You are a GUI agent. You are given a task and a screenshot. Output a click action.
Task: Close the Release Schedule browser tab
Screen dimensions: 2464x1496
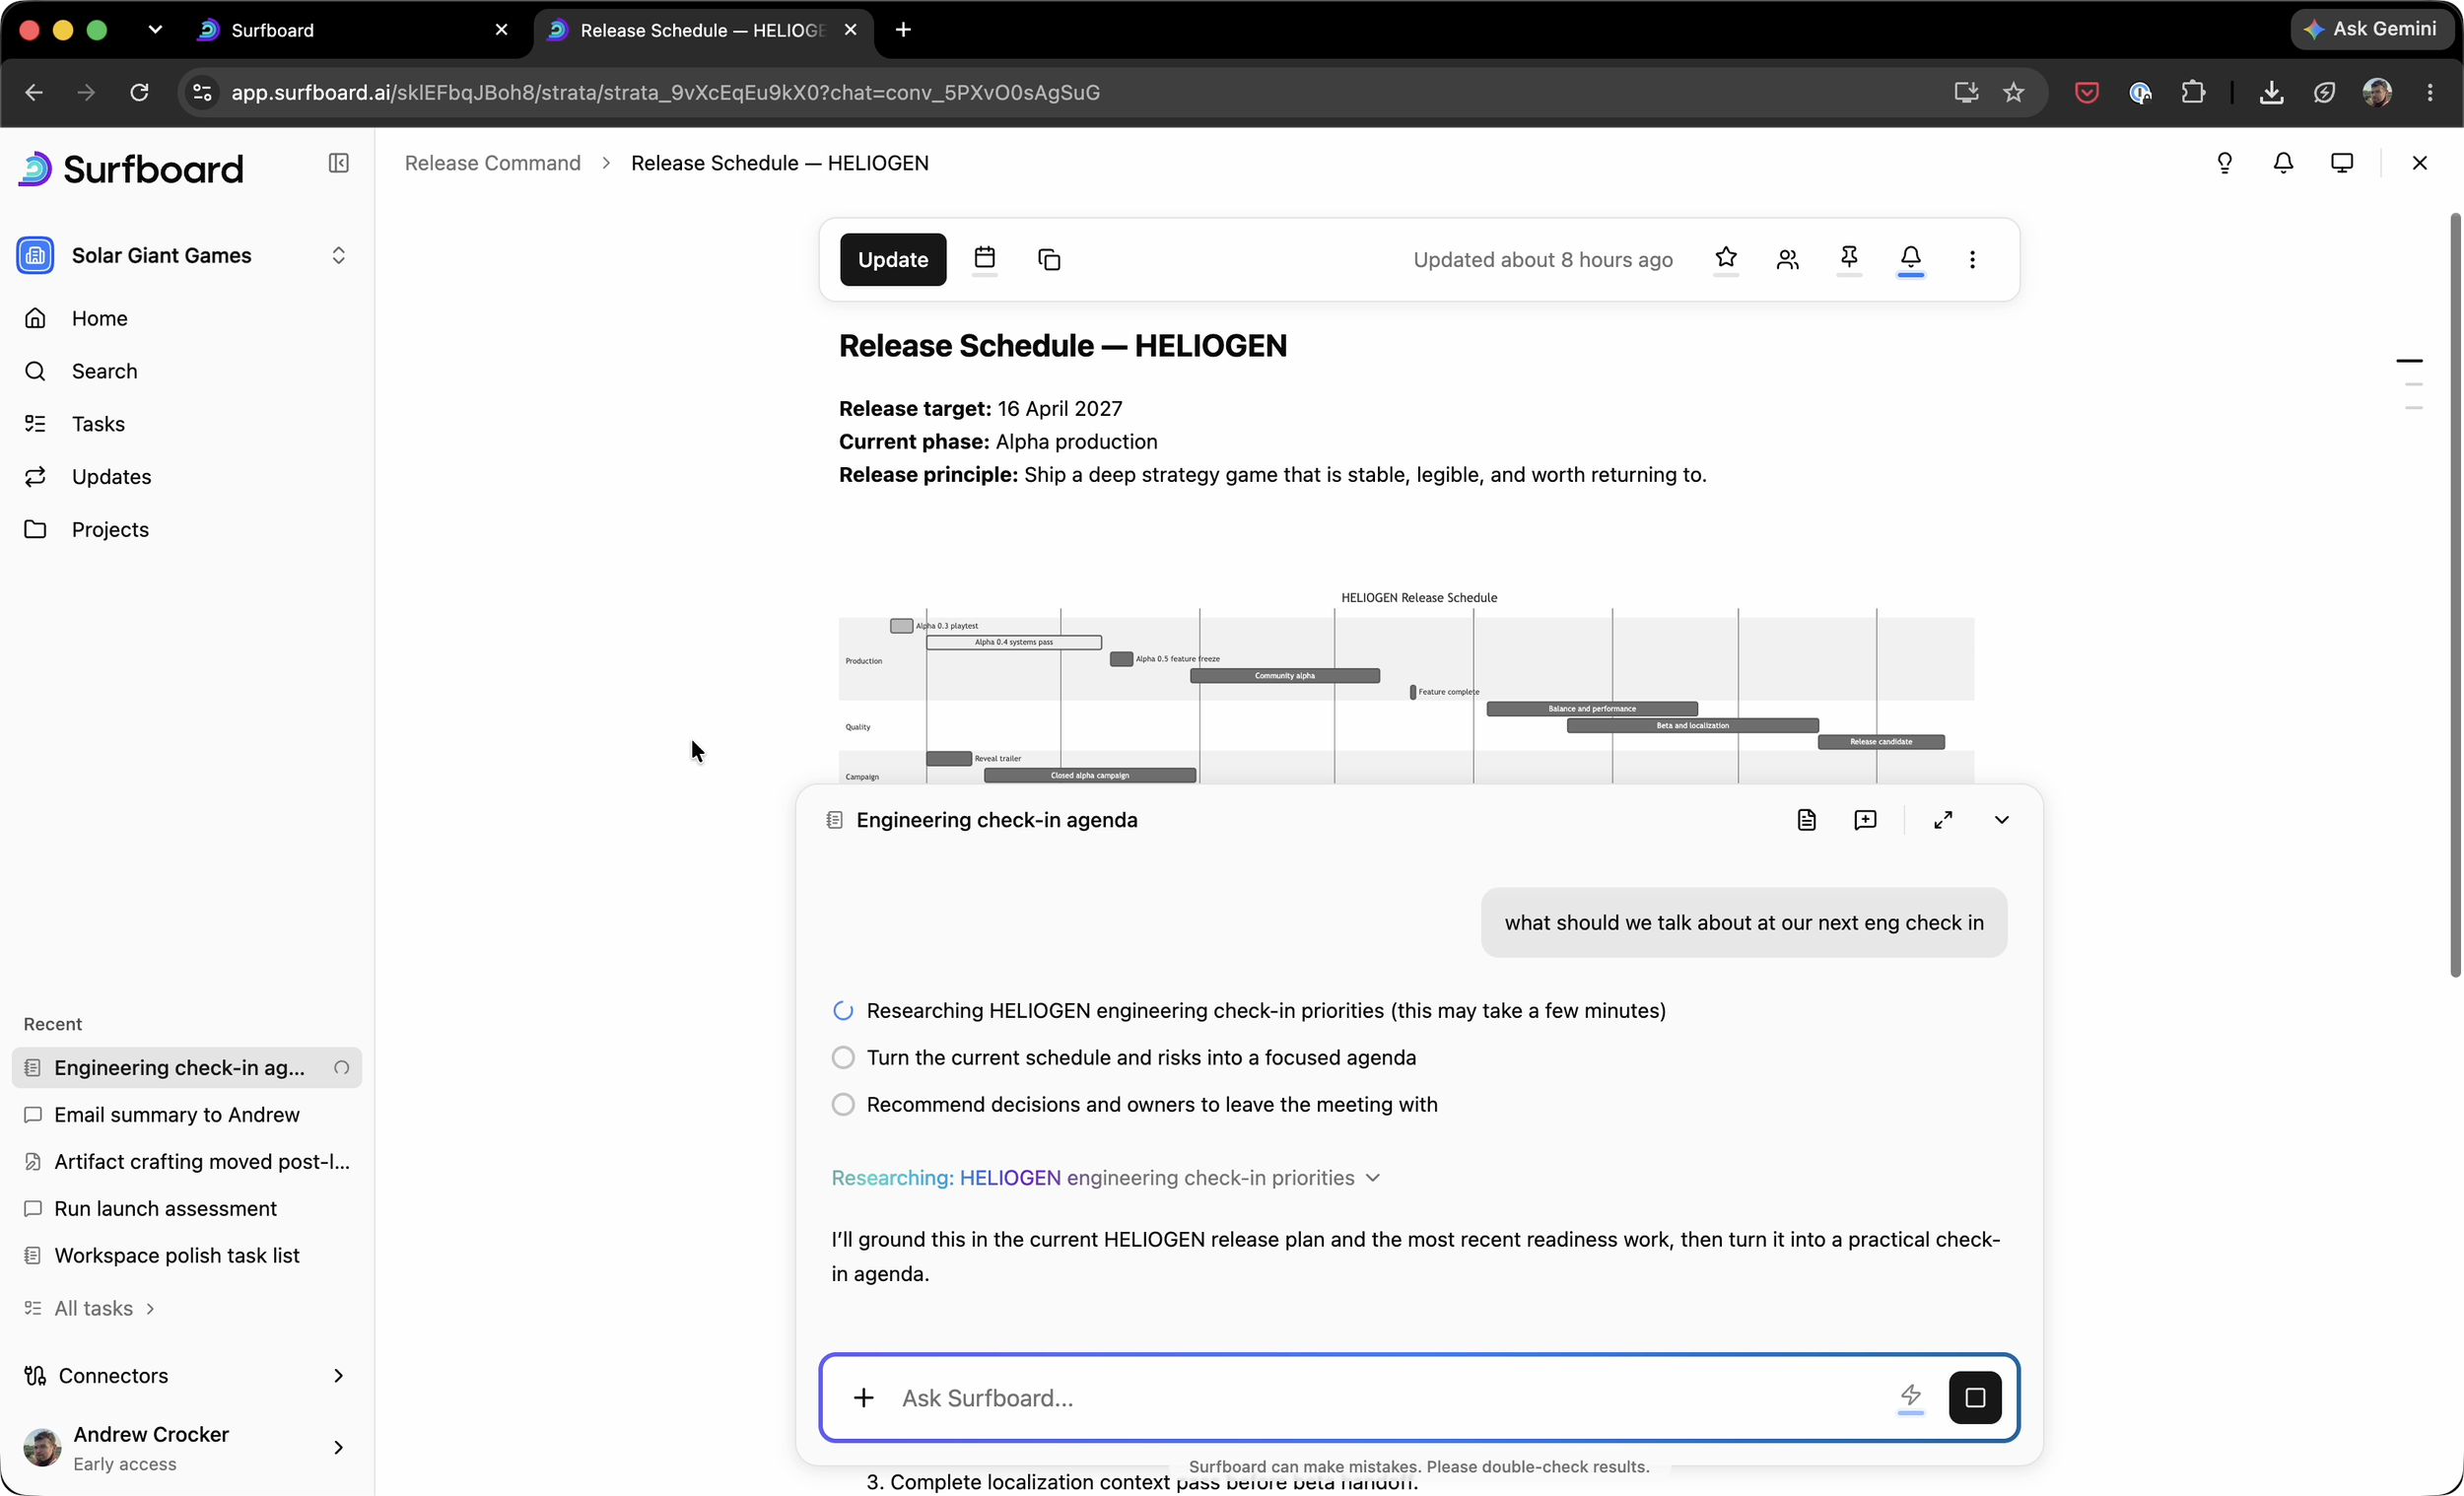point(850,30)
